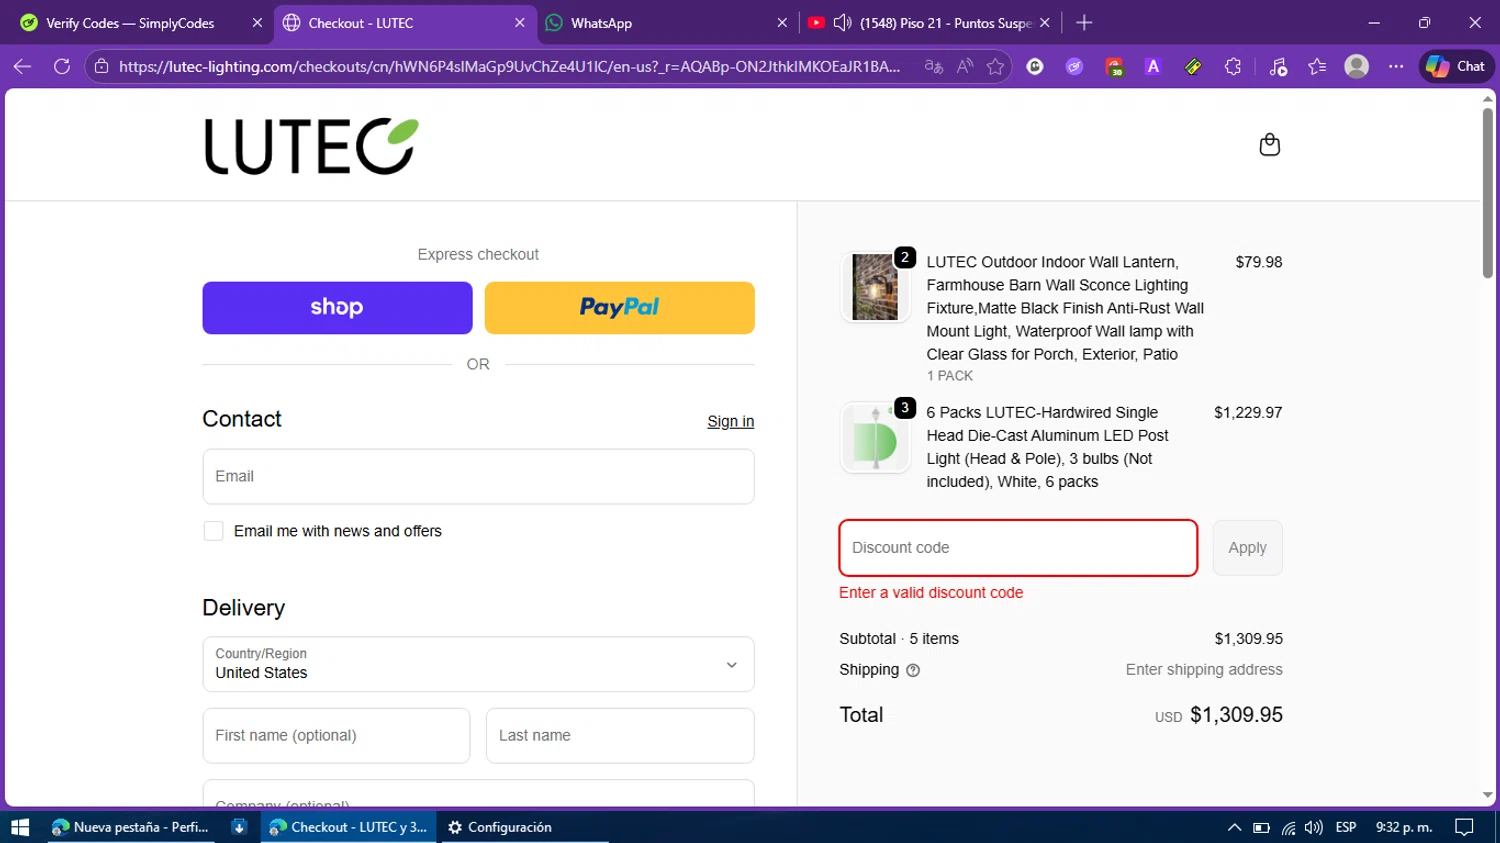This screenshot has height=843, width=1500.
Task: Open the Windows Start menu
Action: tap(20, 827)
